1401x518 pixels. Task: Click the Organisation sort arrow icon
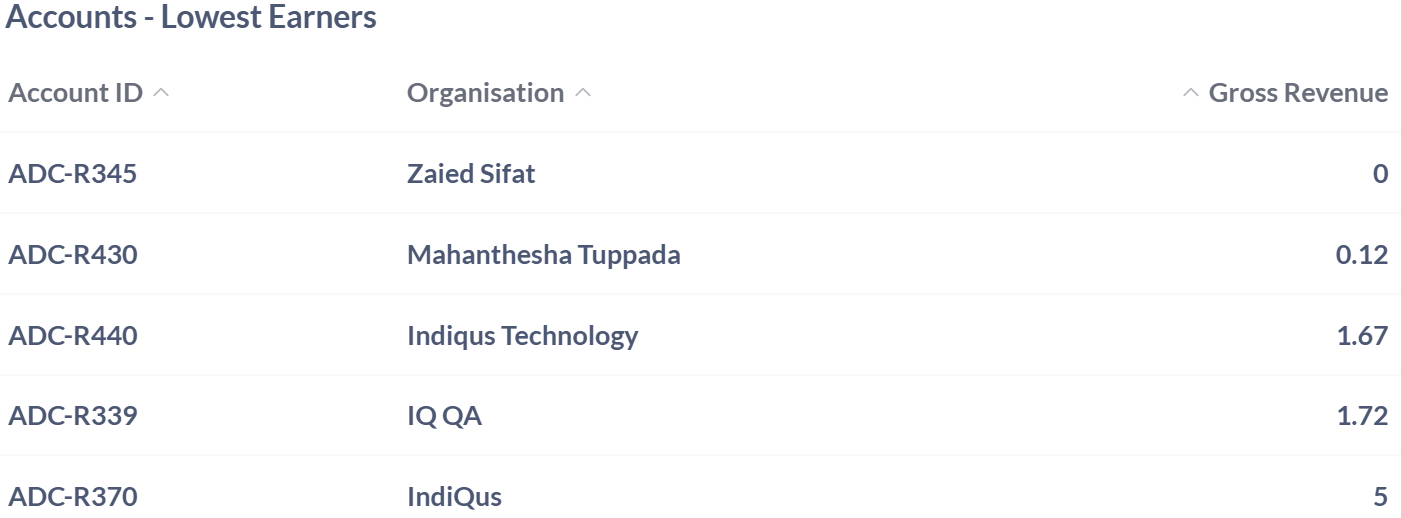point(584,93)
